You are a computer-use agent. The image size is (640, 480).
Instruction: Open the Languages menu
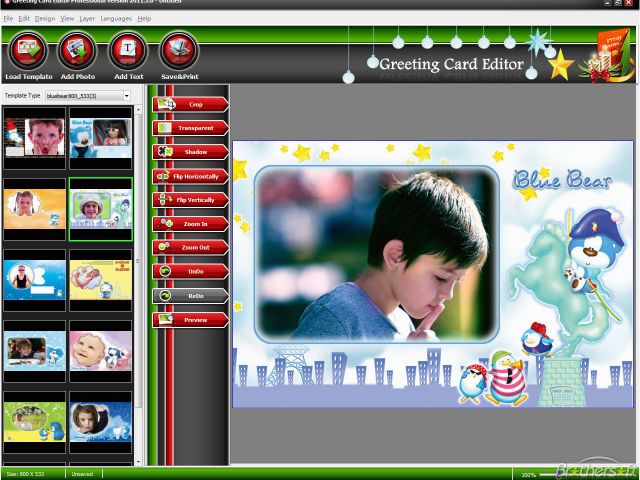[116, 19]
